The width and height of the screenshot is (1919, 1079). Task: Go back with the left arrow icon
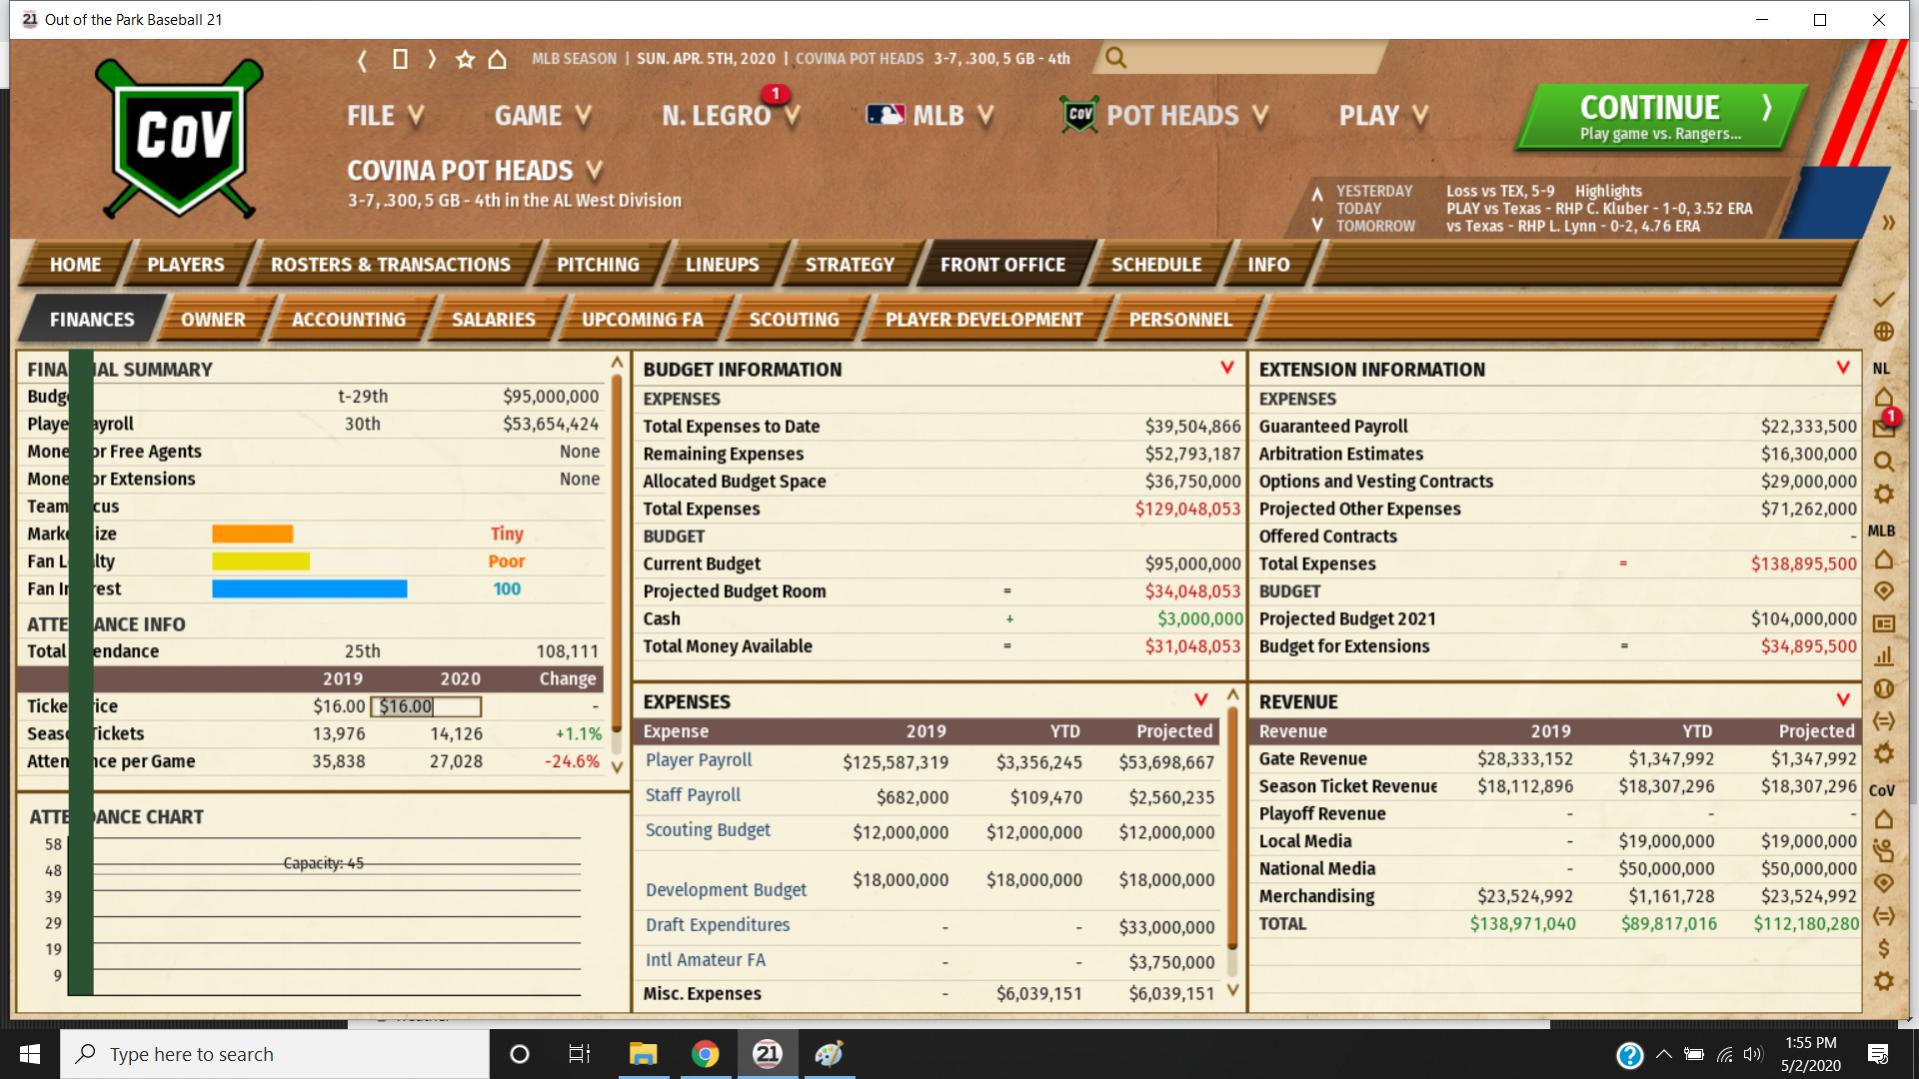362,60
